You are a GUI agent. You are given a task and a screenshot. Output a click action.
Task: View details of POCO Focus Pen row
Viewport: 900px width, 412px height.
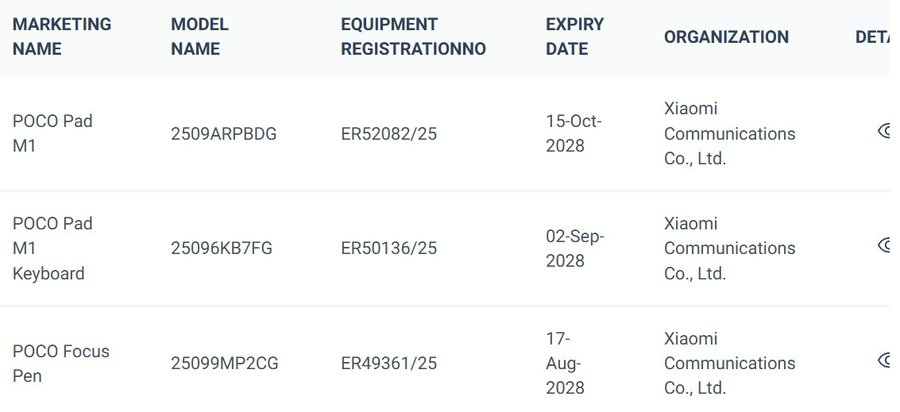click(884, 360)
